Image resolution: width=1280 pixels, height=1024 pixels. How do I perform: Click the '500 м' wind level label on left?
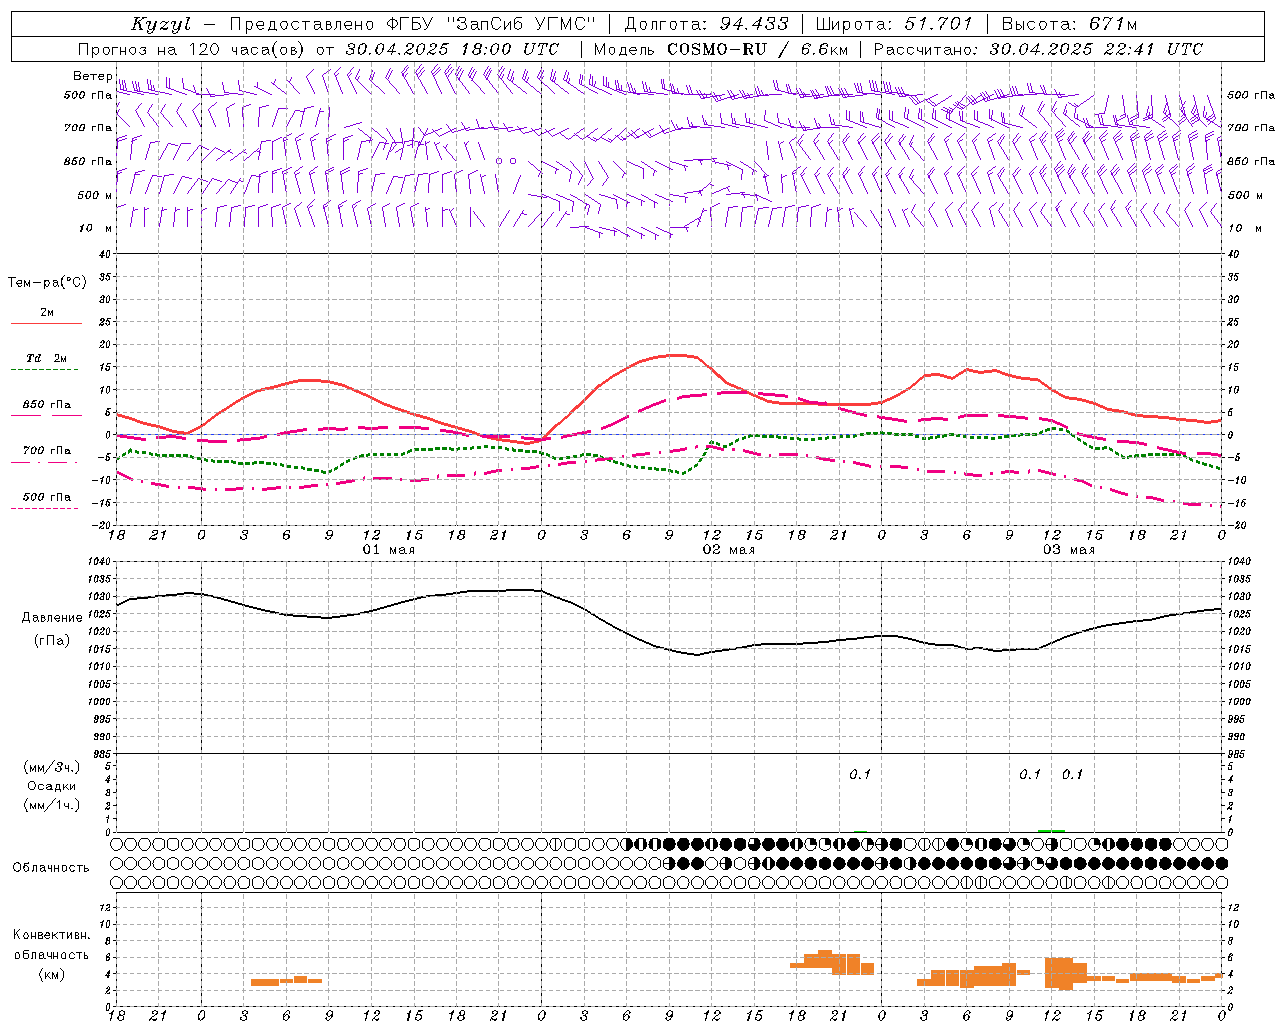94,195
